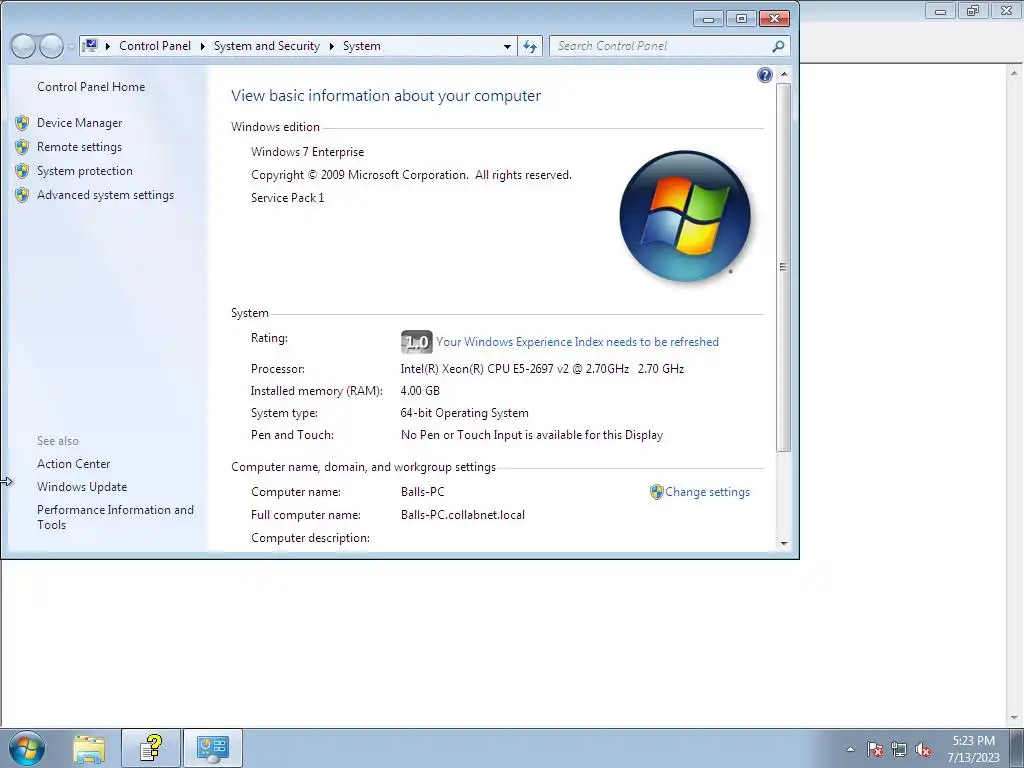Go to Control Panel Home

91,87
